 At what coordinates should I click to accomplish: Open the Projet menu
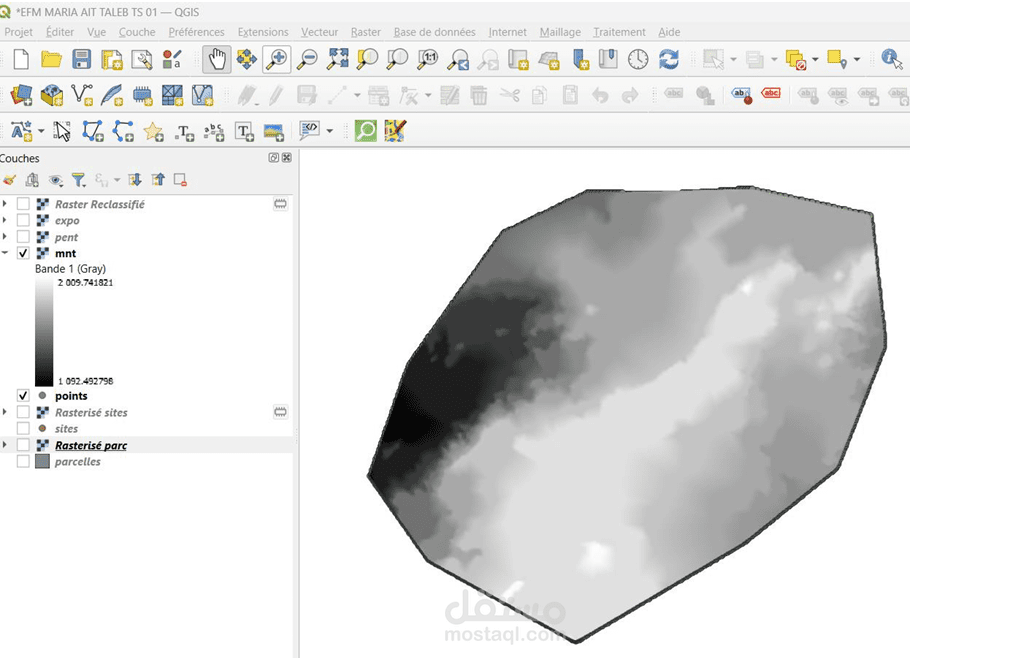point(18,32)
